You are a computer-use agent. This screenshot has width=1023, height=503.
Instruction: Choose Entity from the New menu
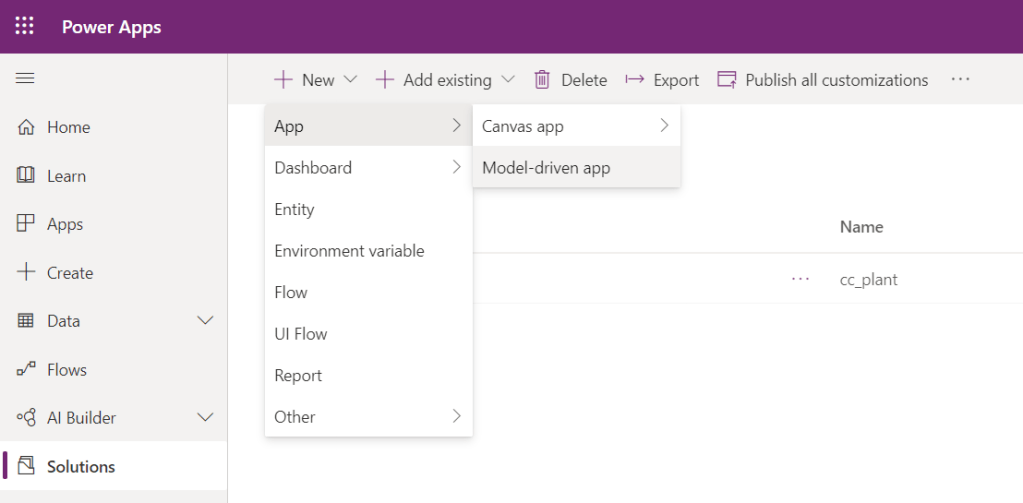pyautogui.click(x=294, y=210)
